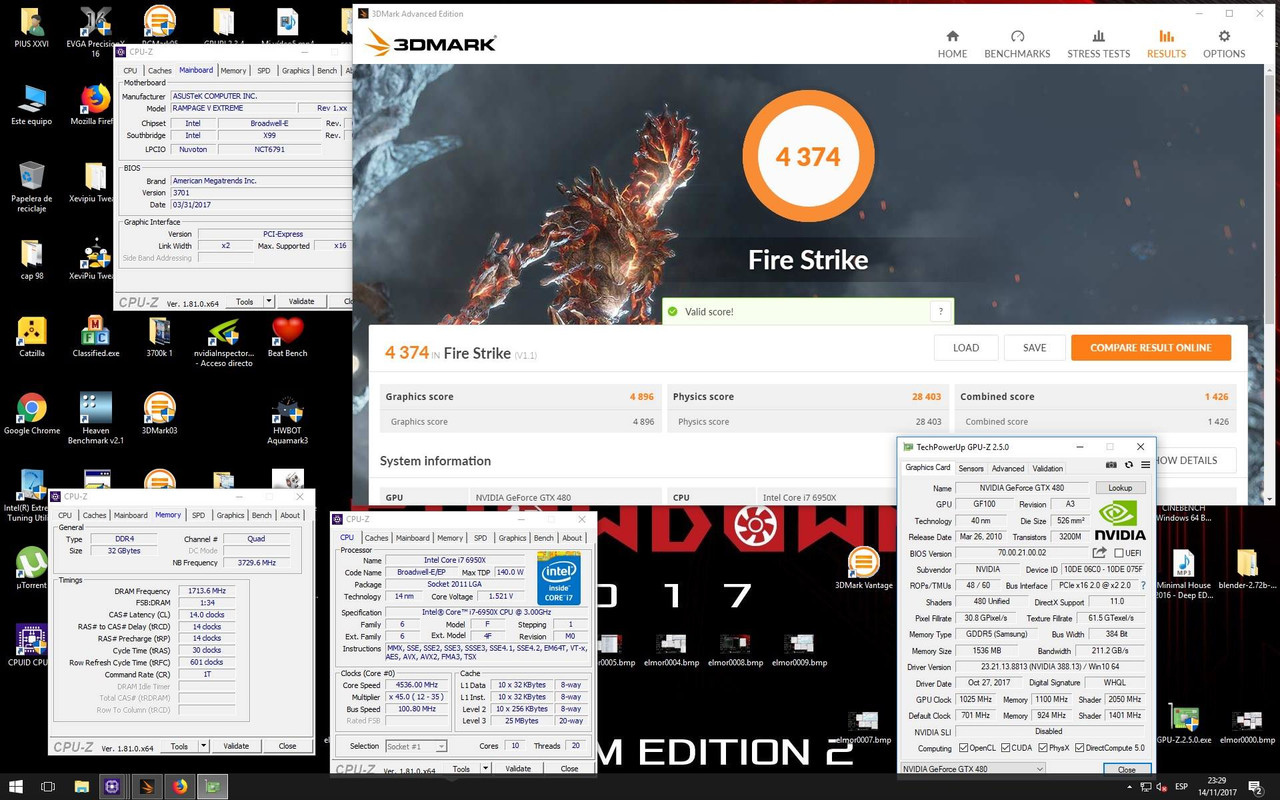
Task: Select 3DMark Vantage desktop shortcut
Action: pyautogui.click(x=863, y=568)
